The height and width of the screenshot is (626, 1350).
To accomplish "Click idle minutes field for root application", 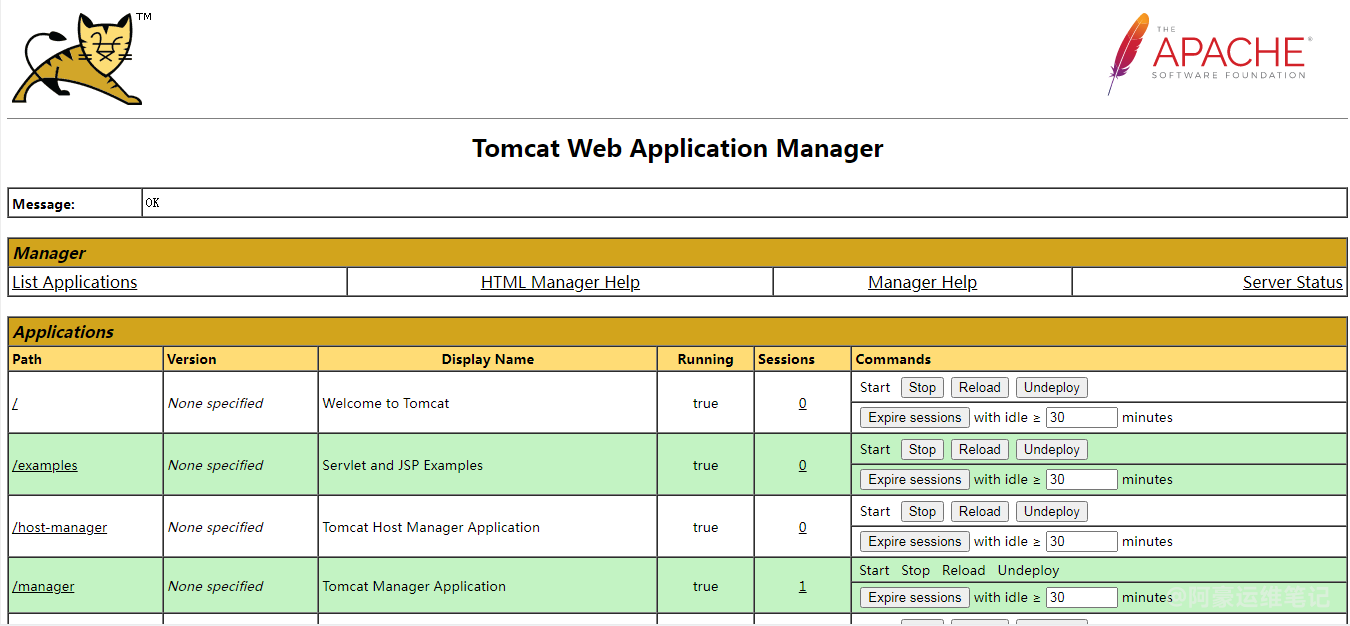I will click(1081, 418).
